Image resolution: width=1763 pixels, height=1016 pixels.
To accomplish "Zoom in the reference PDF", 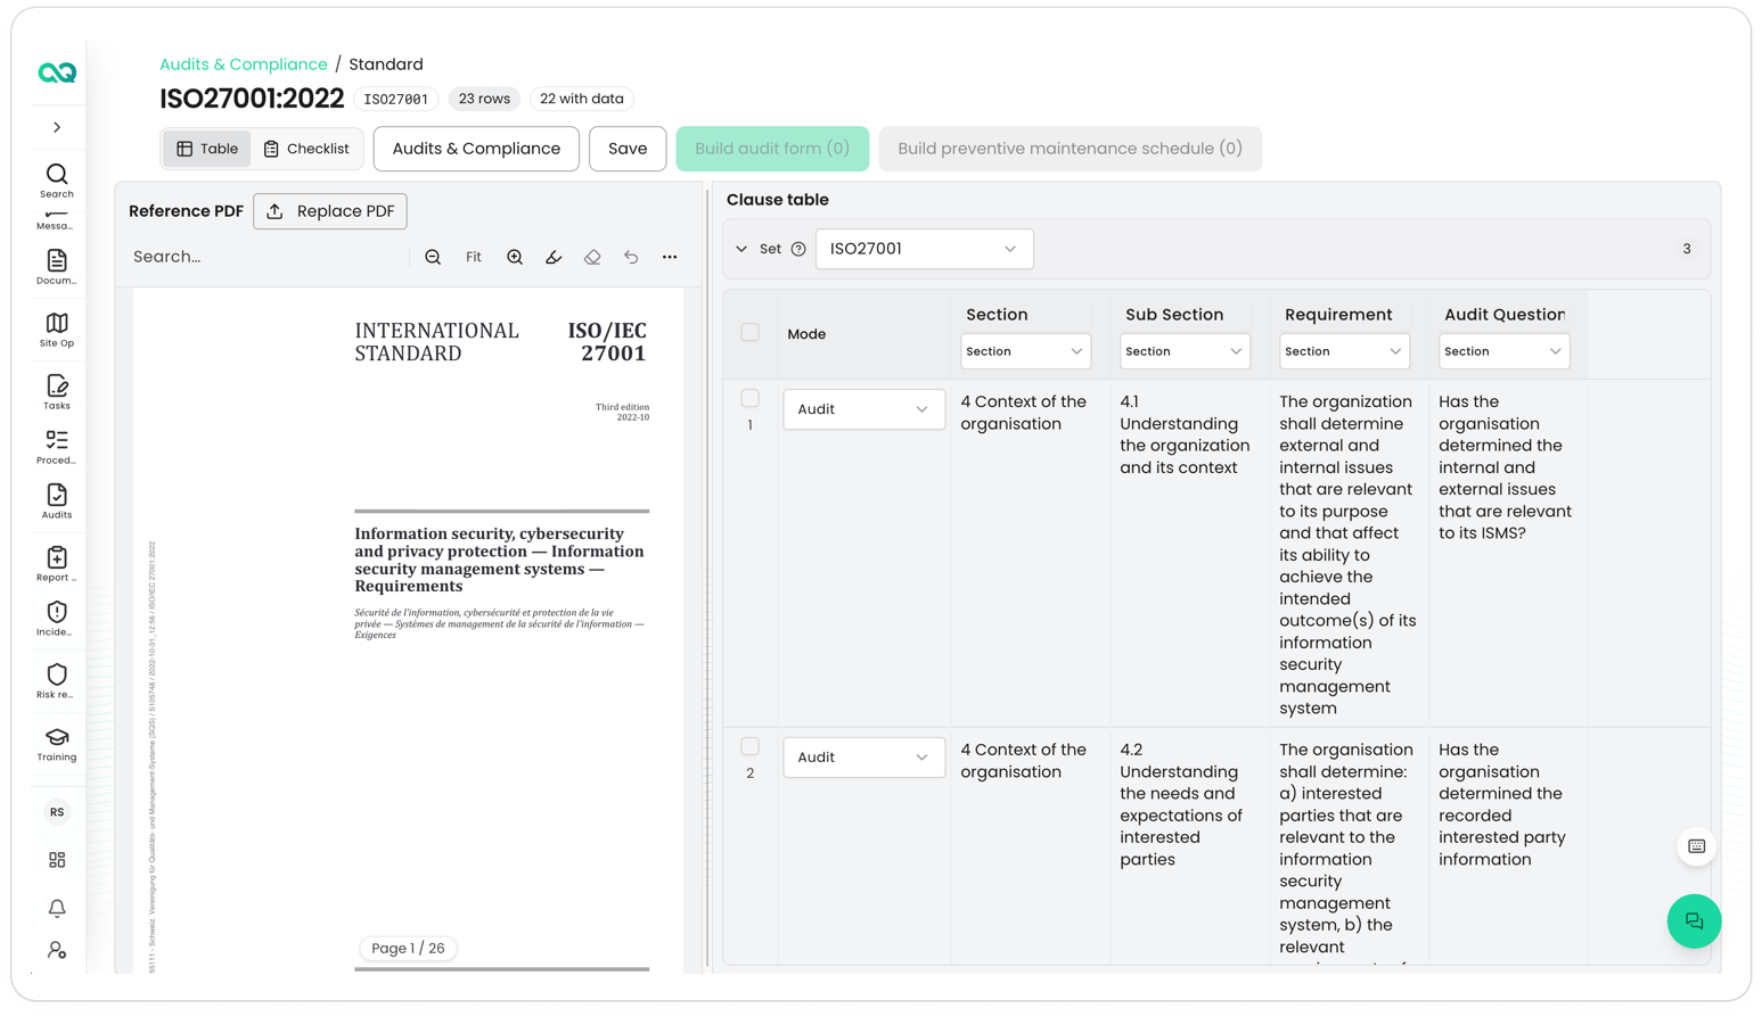I will [x=515, y=257].
